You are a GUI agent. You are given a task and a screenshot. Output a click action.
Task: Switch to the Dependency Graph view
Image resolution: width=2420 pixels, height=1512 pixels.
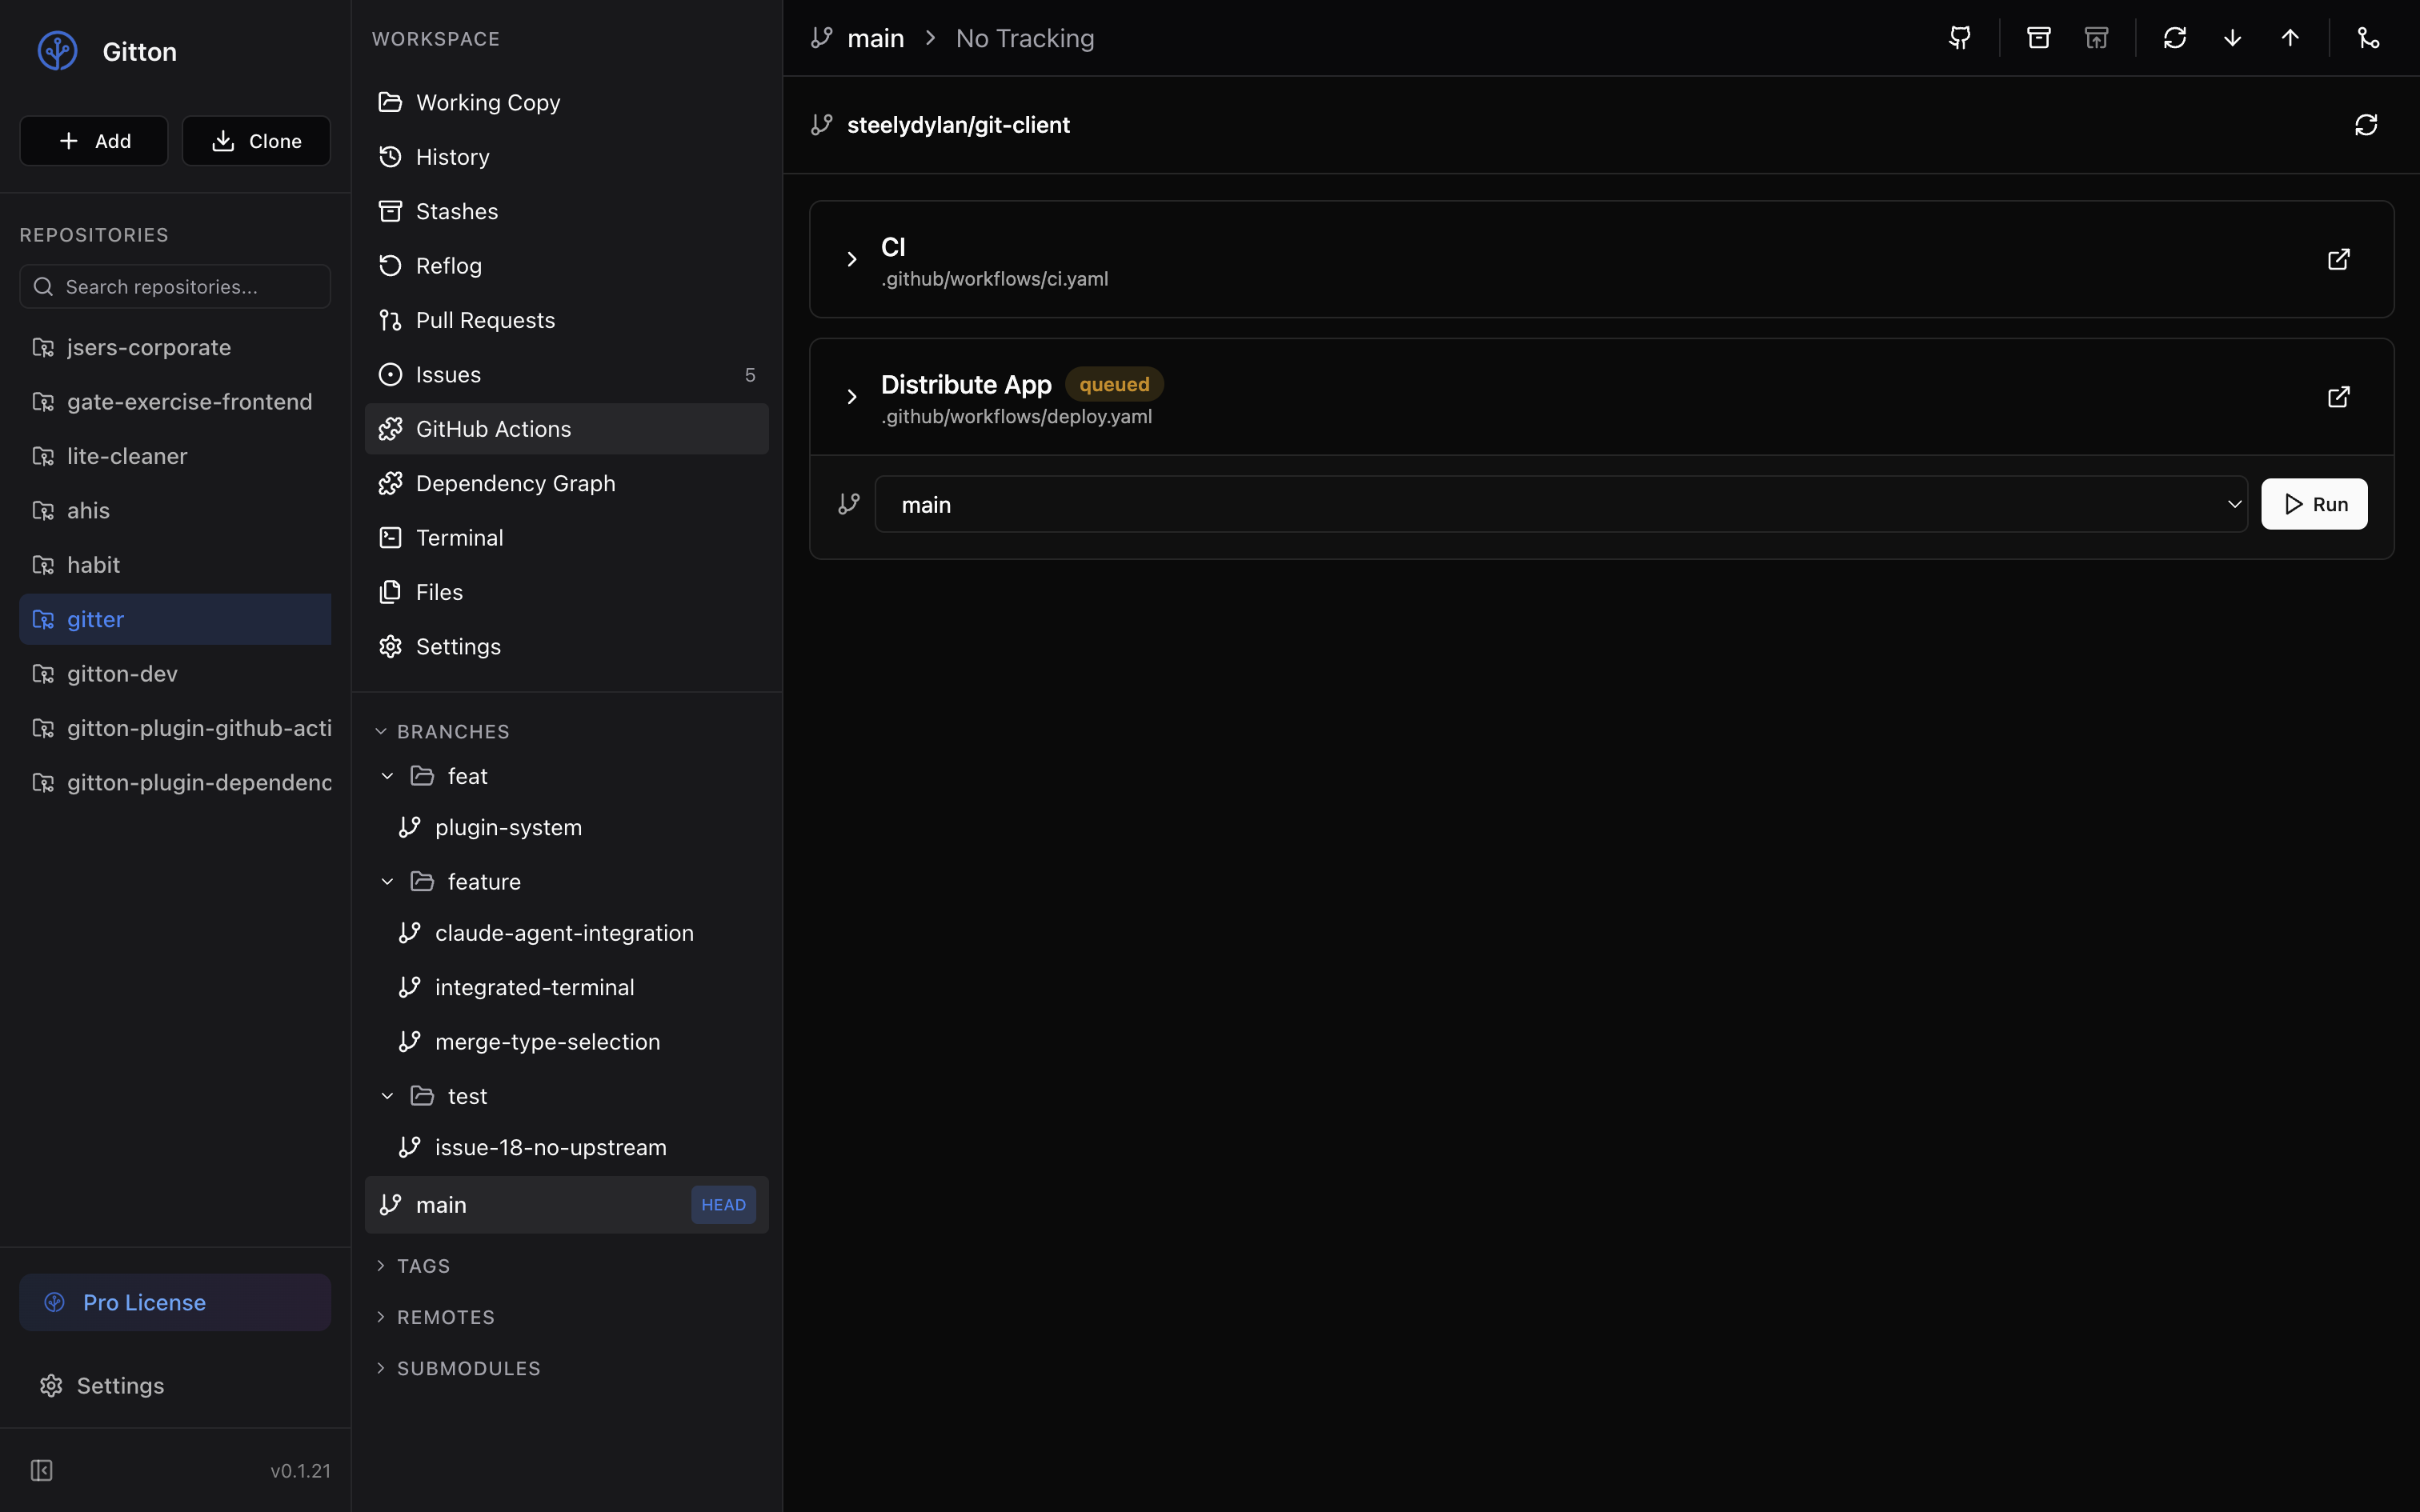(515, 483)
